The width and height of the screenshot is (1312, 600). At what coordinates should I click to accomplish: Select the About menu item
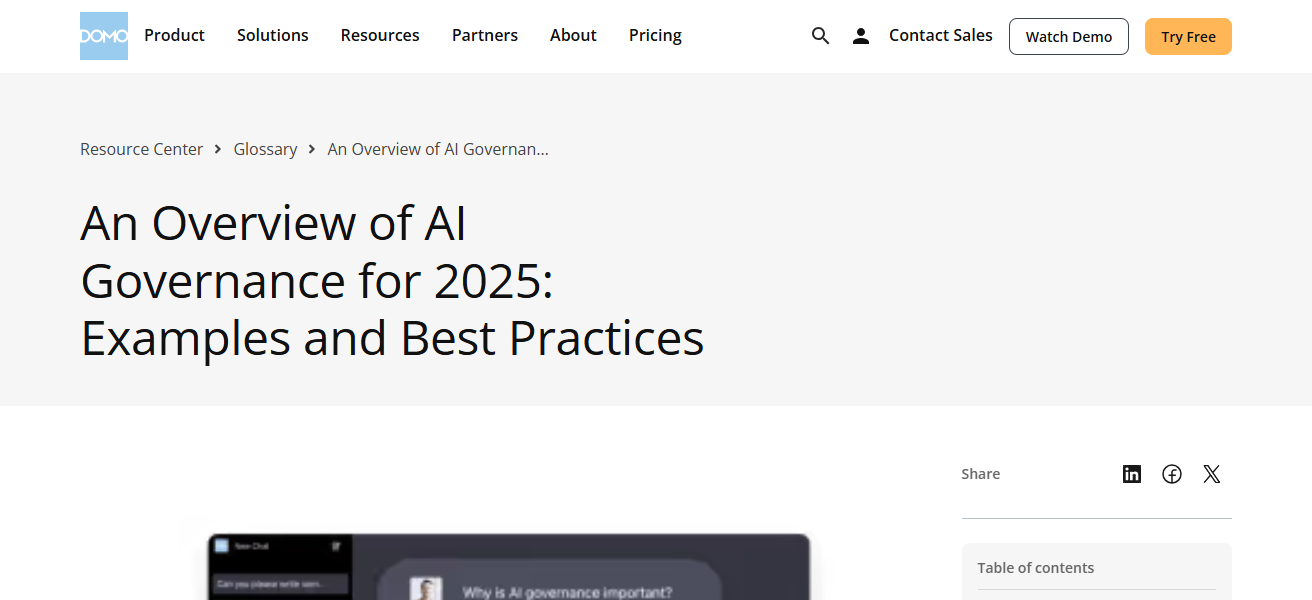point(573,35)
